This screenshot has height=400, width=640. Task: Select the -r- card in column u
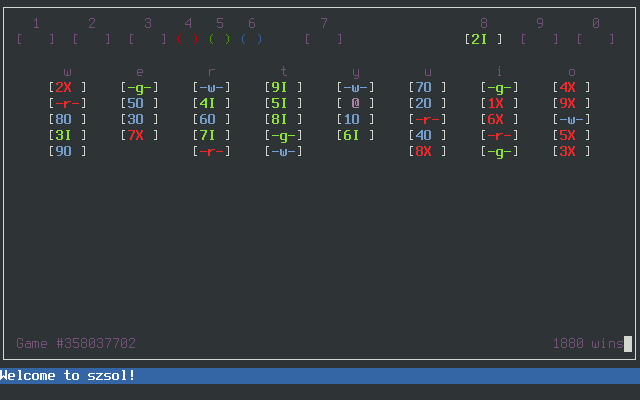pos(428,119)
